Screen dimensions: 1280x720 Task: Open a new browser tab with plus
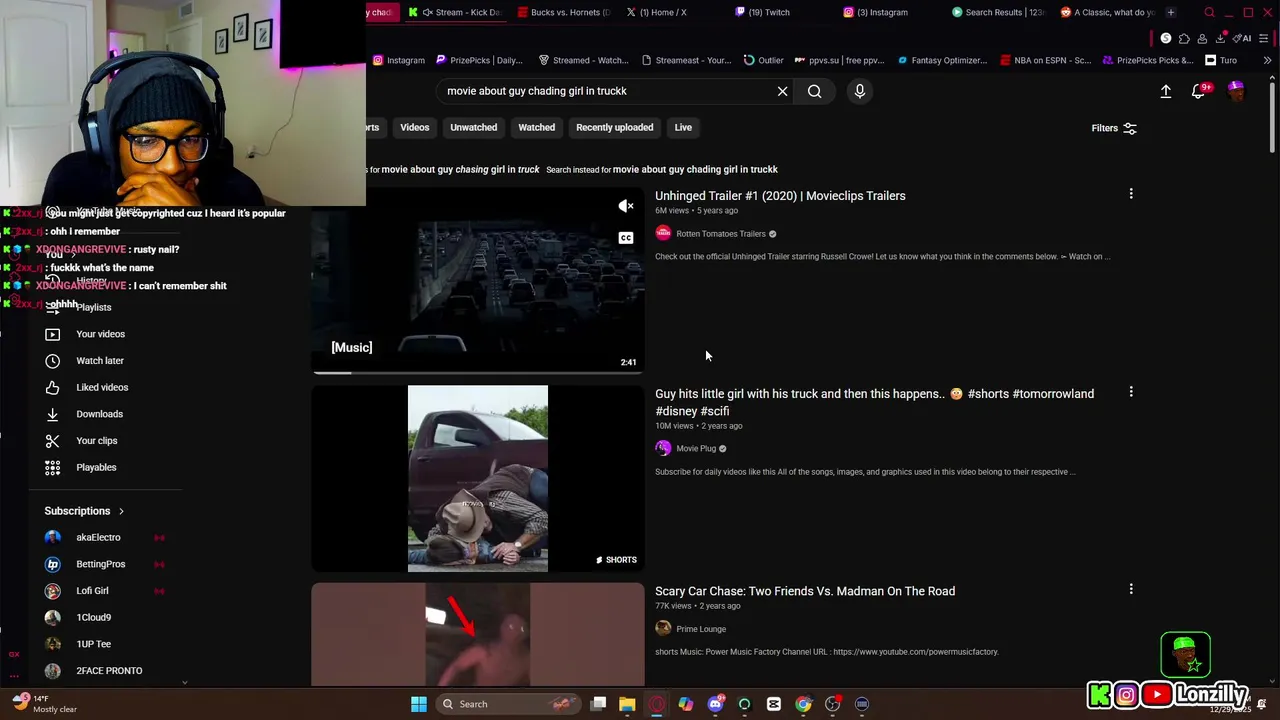1170,12
